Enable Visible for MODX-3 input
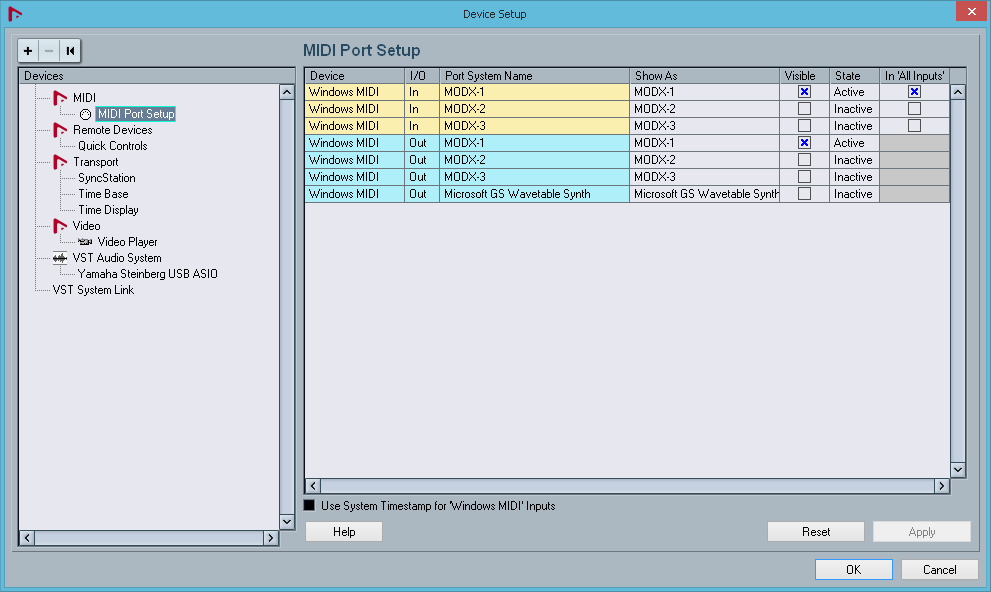This screenshot has width=991, height=592. [x=804, y=126]
